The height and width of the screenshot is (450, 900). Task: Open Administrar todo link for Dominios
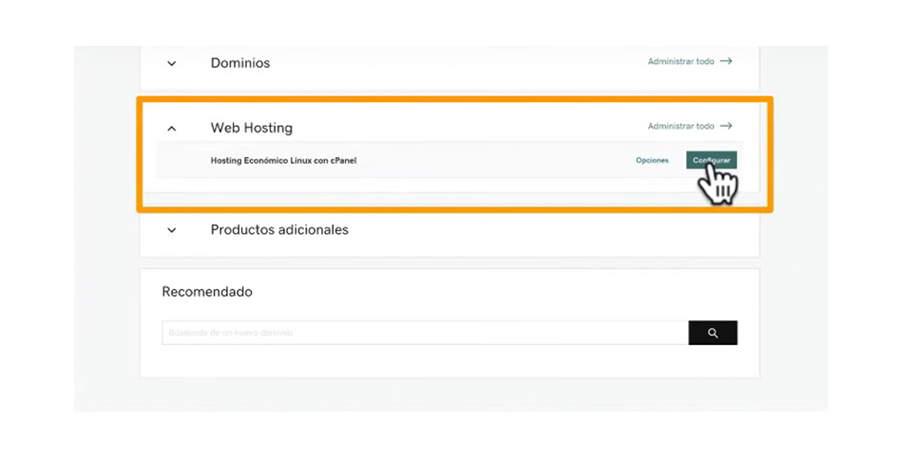click(x=690, y=61)
